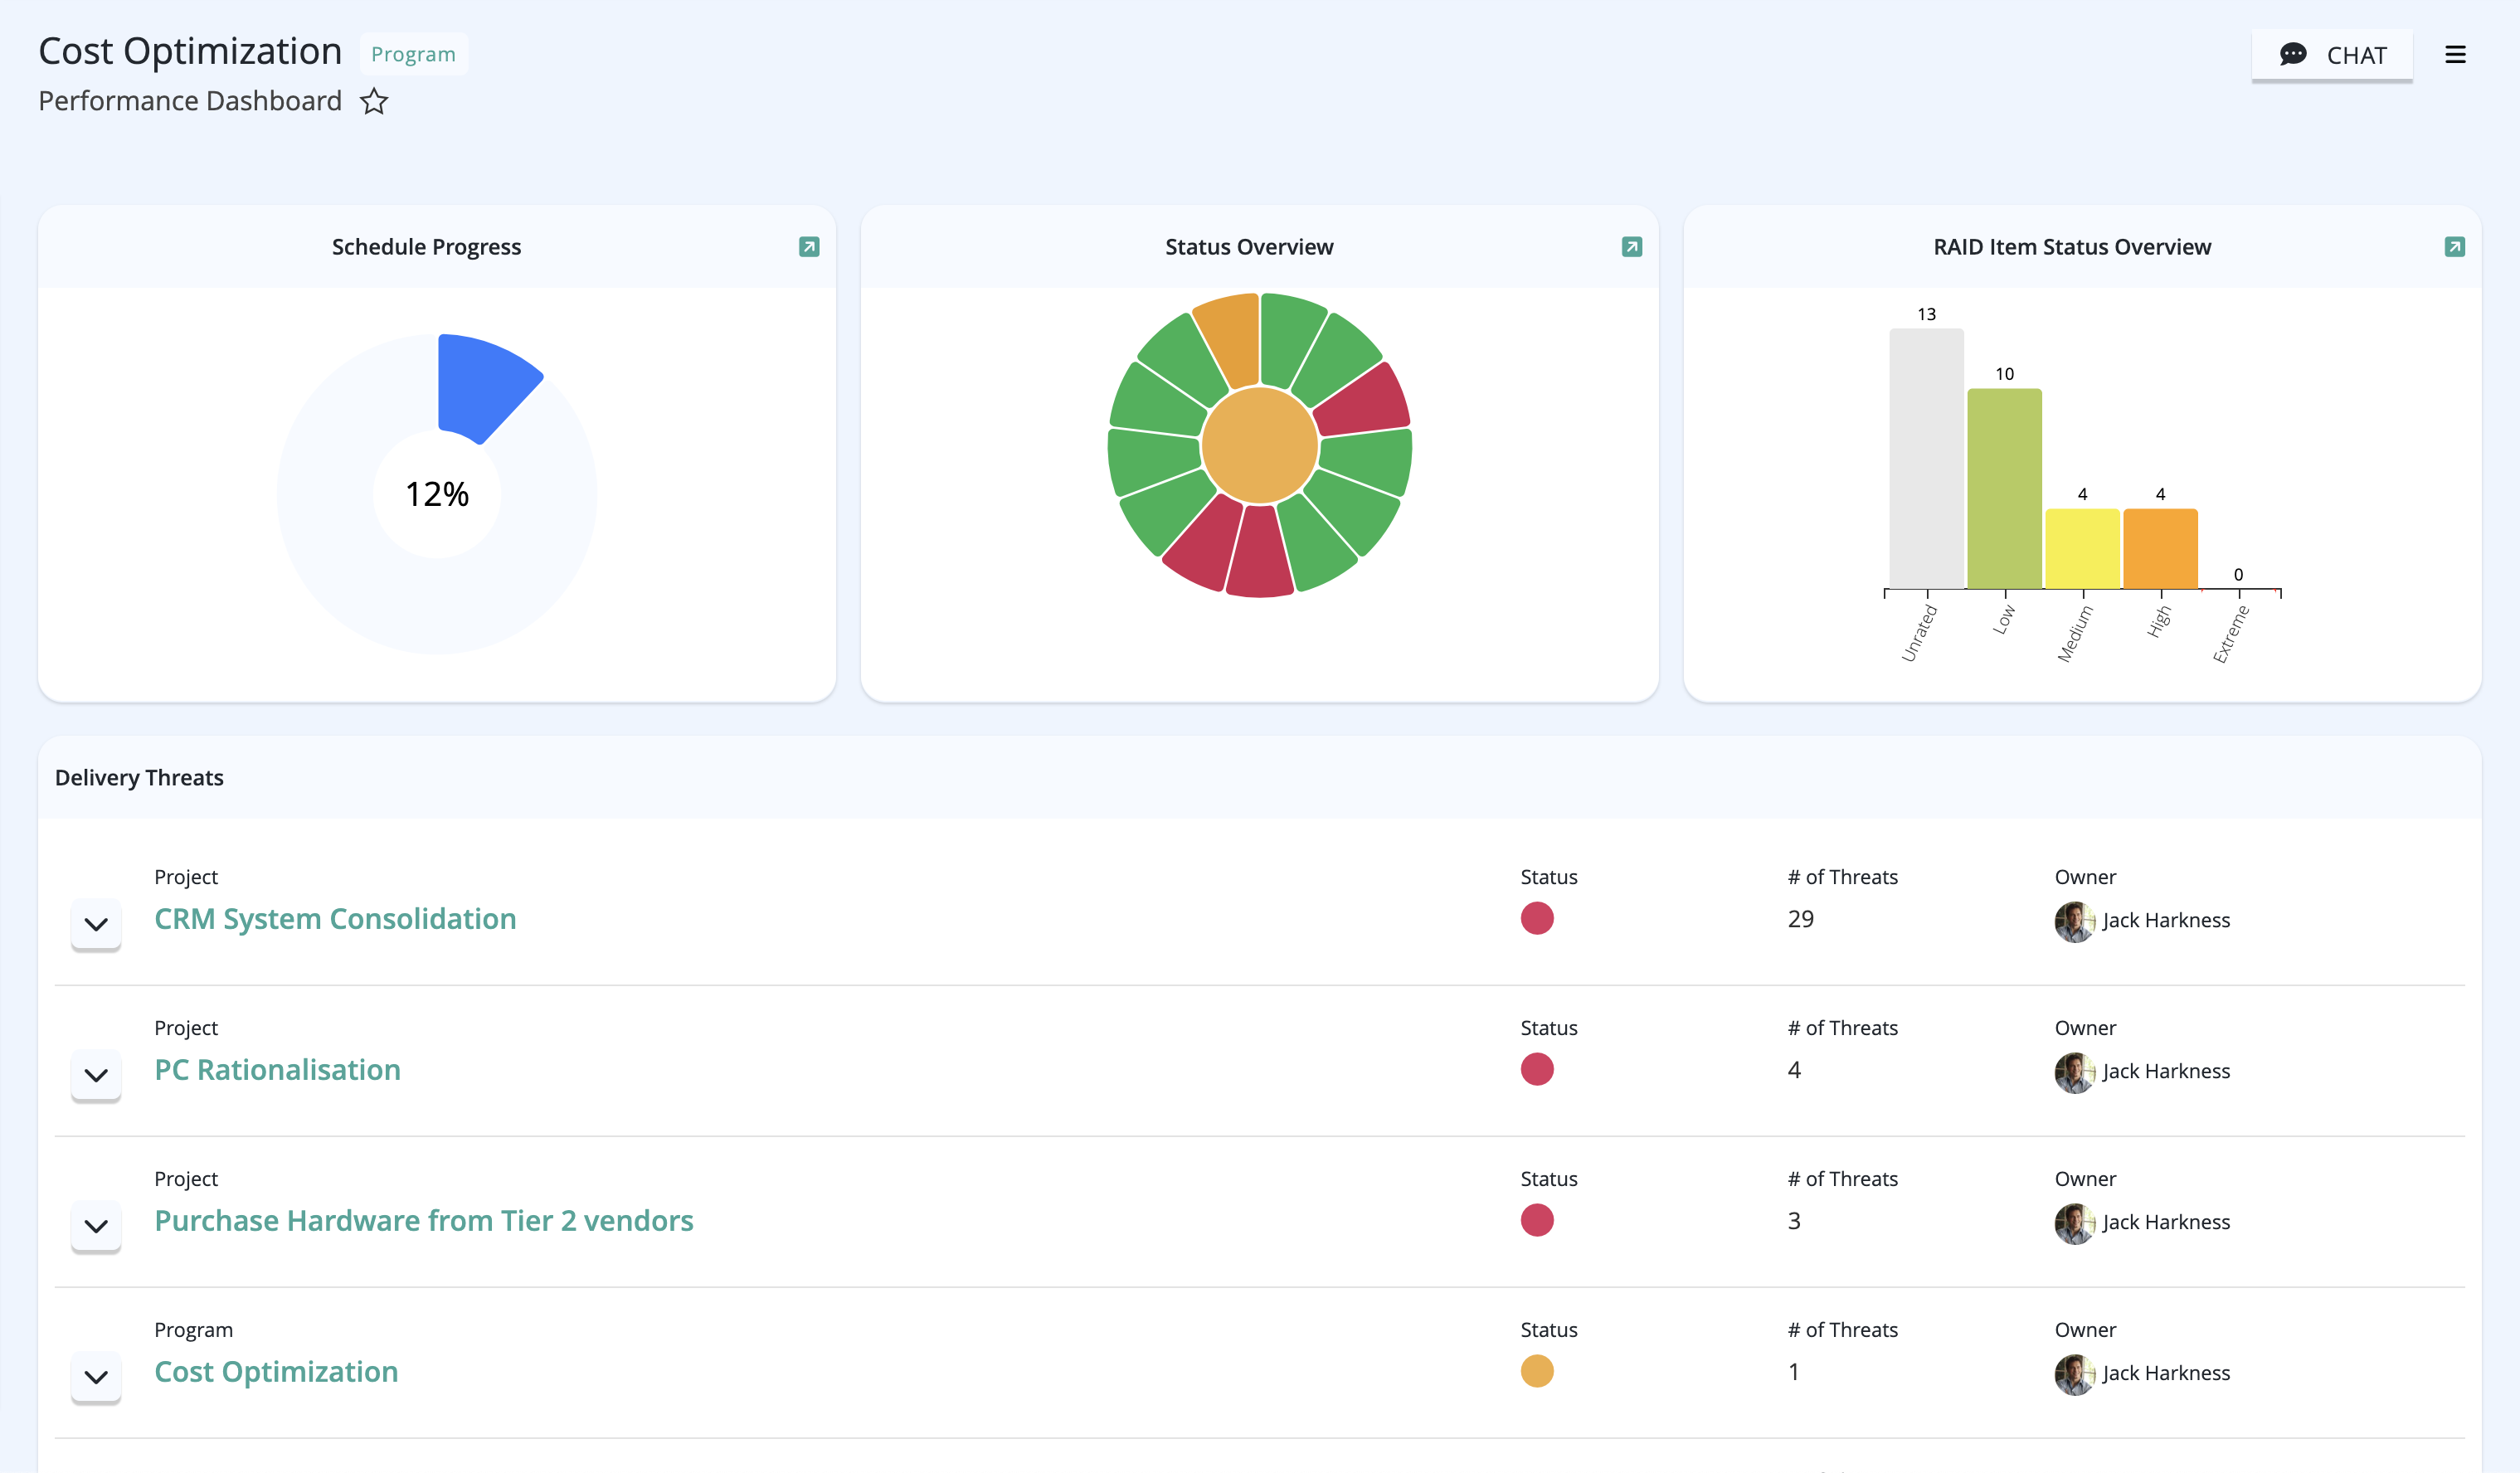Expand the Cost Optimization program row
This screenshot has height=1473, width=2520.
pyautogui.click(x=96, y=1377)
